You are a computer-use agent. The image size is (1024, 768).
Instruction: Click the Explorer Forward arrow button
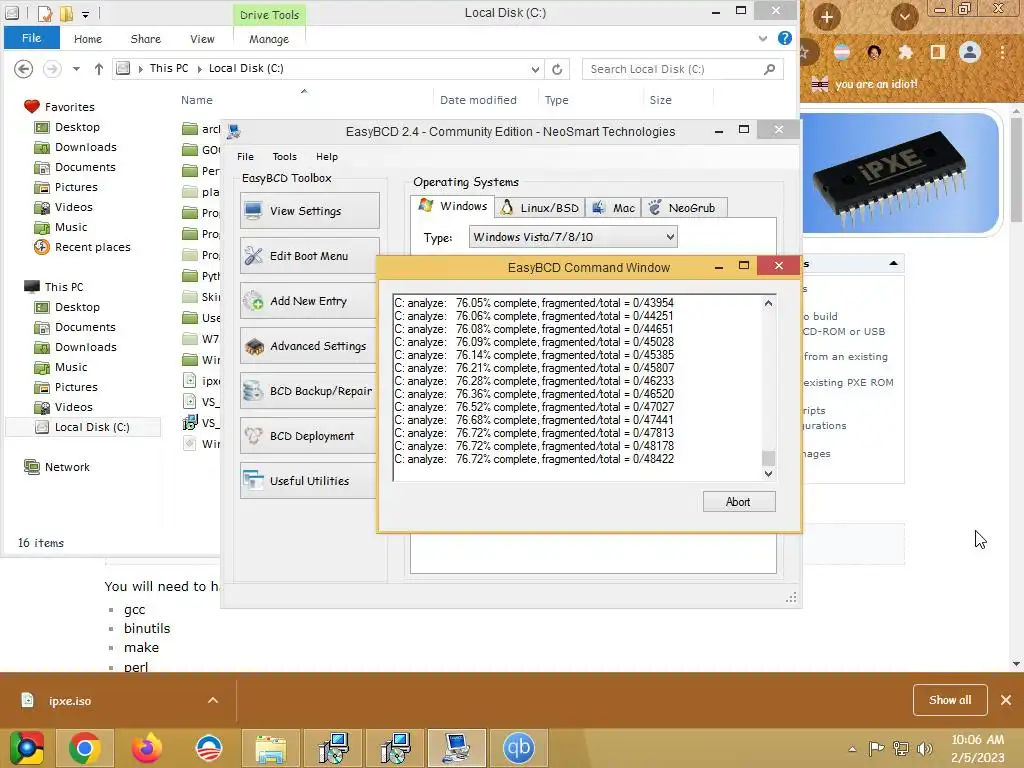point(52,69)
